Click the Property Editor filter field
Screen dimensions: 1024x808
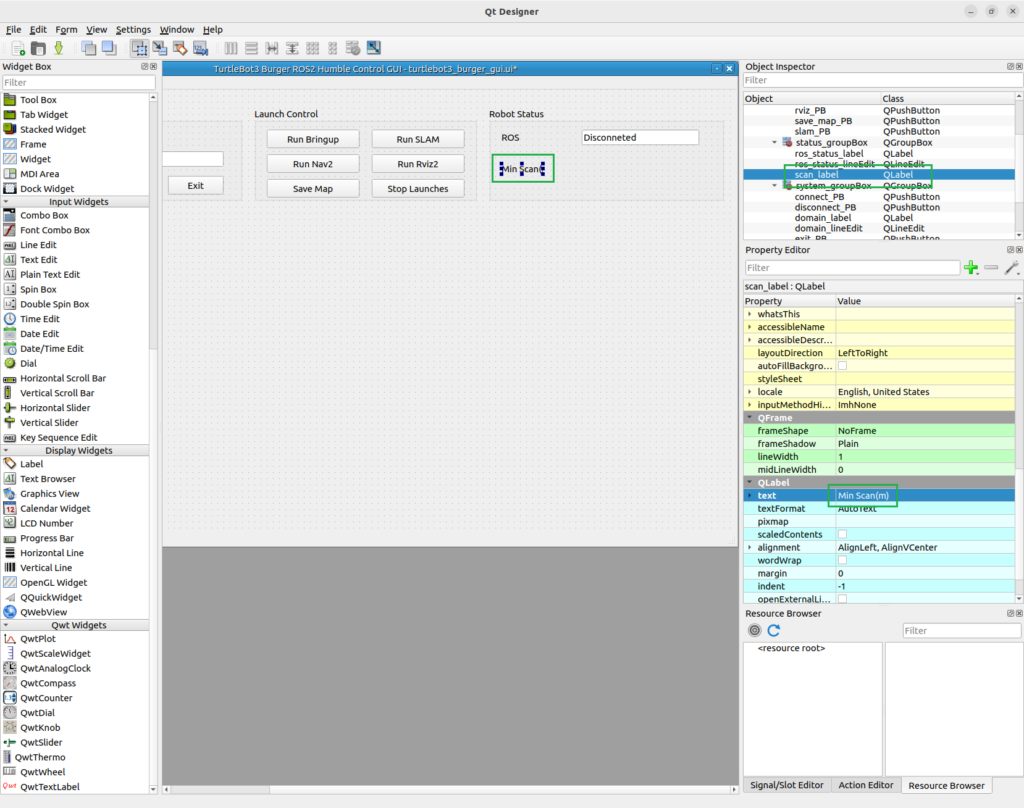852,268
